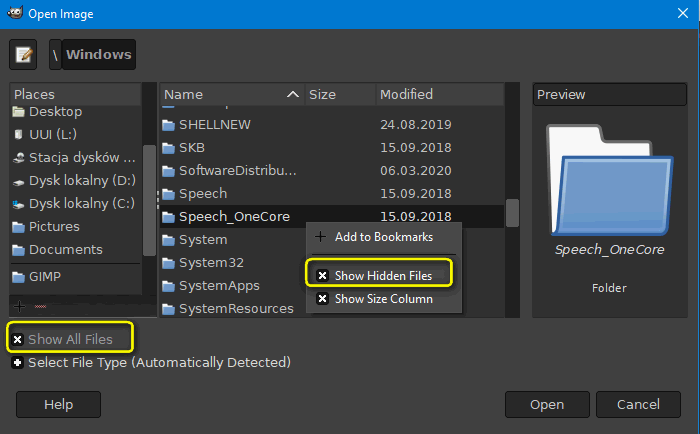This screenshot has height=434, width=700.
Task: Toggle the Show Size Column checkbox
Action: click(322, 298)
